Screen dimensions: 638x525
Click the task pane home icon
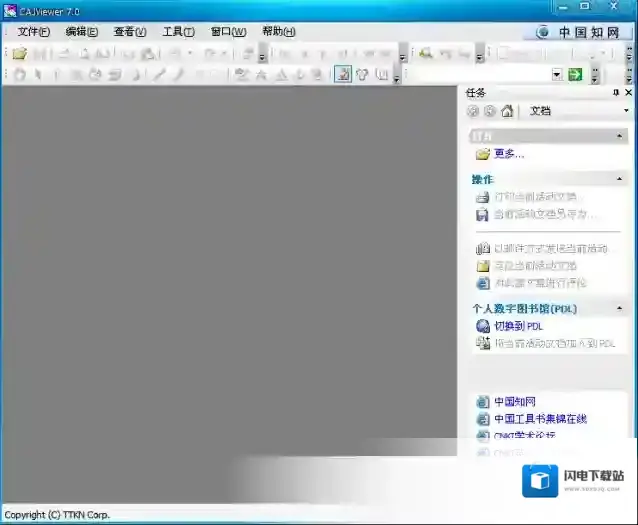(x=507, y=111)
